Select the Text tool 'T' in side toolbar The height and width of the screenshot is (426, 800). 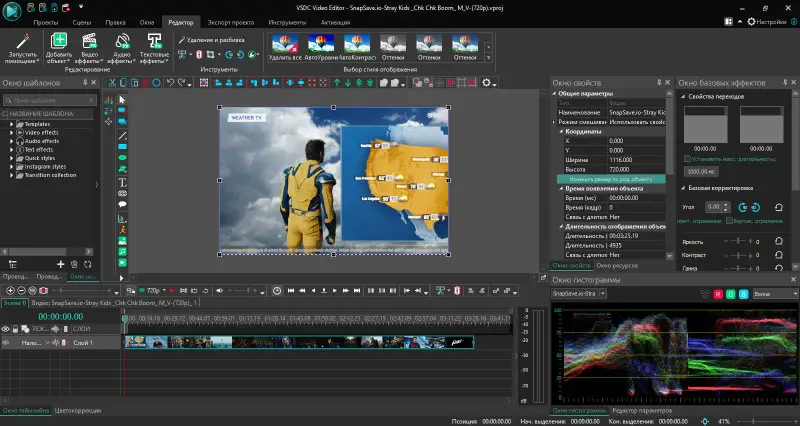[x=122, y=182]
